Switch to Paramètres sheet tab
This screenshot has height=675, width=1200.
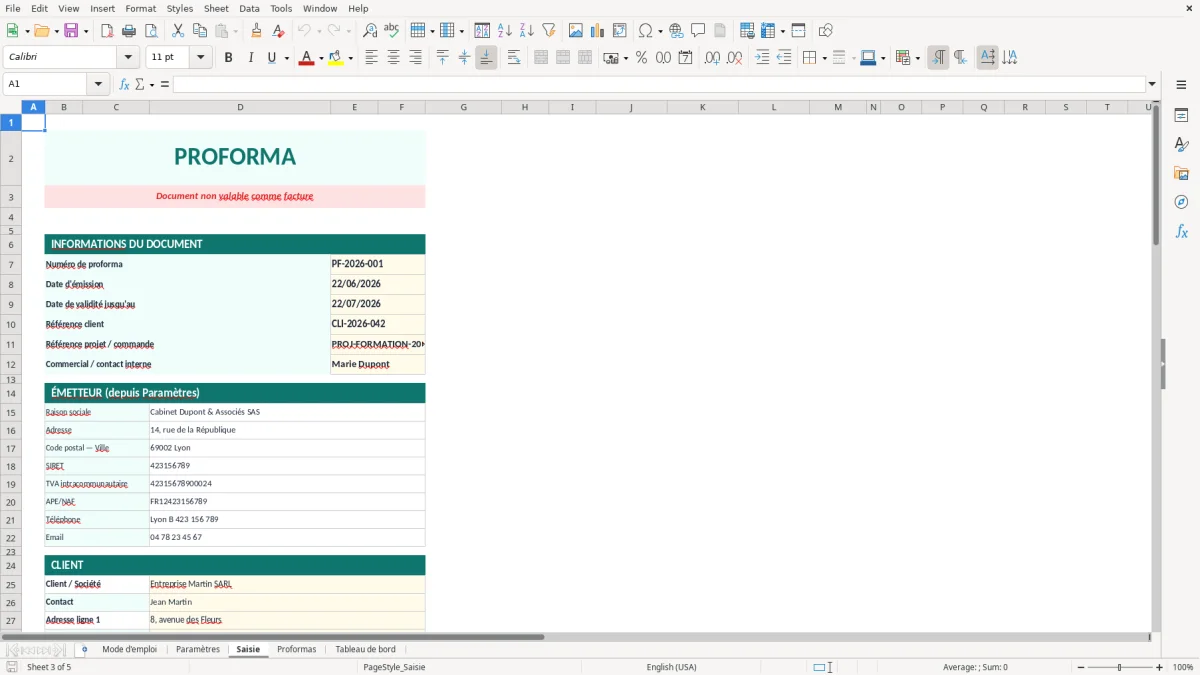coord(198,649)
